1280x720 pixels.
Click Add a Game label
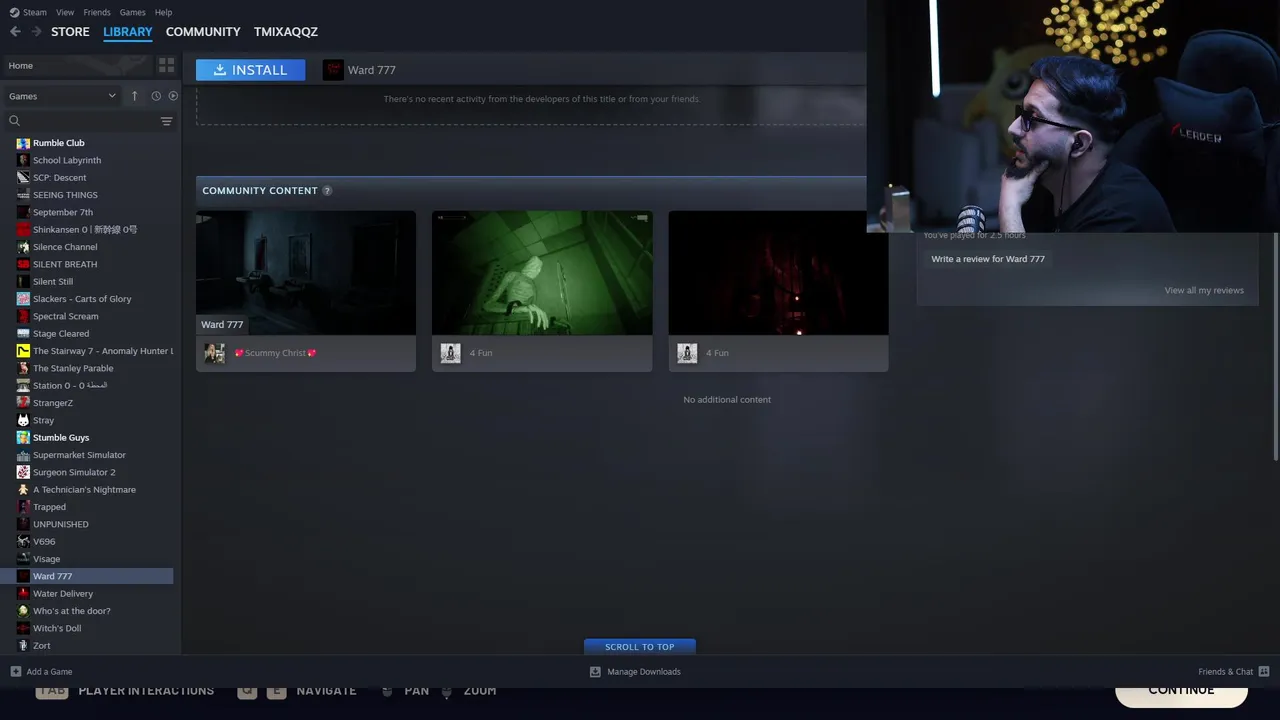click(49, 672)
